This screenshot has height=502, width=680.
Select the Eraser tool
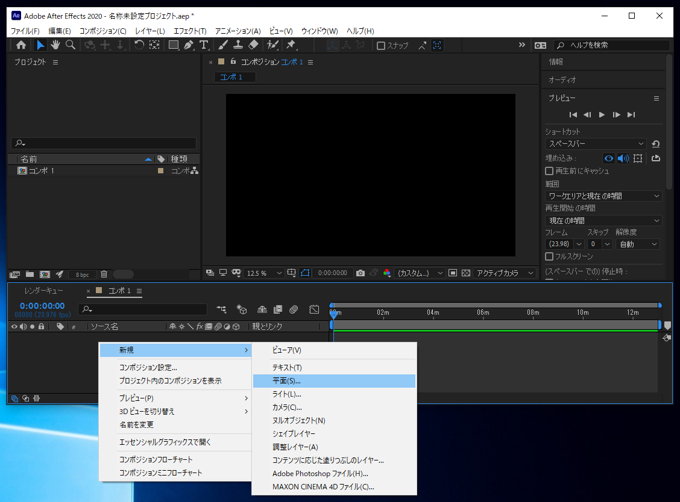pos(253,45)
